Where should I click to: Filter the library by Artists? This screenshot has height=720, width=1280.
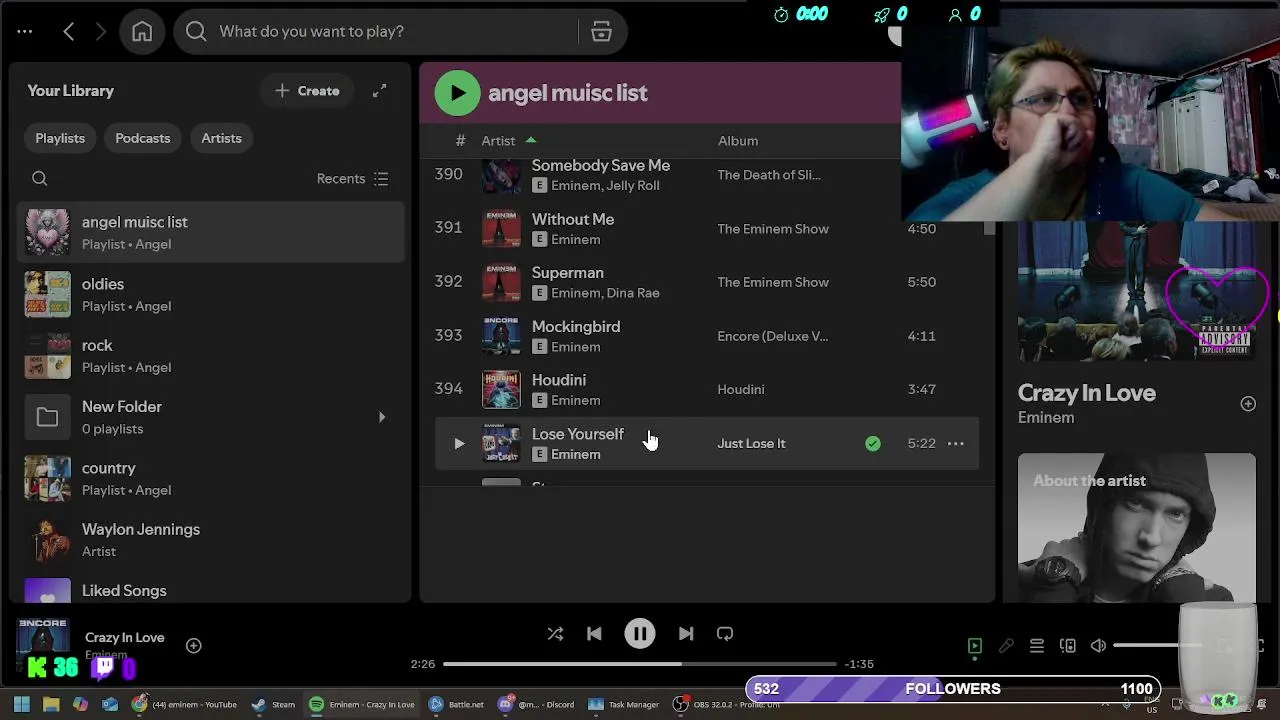click(221, 138)
